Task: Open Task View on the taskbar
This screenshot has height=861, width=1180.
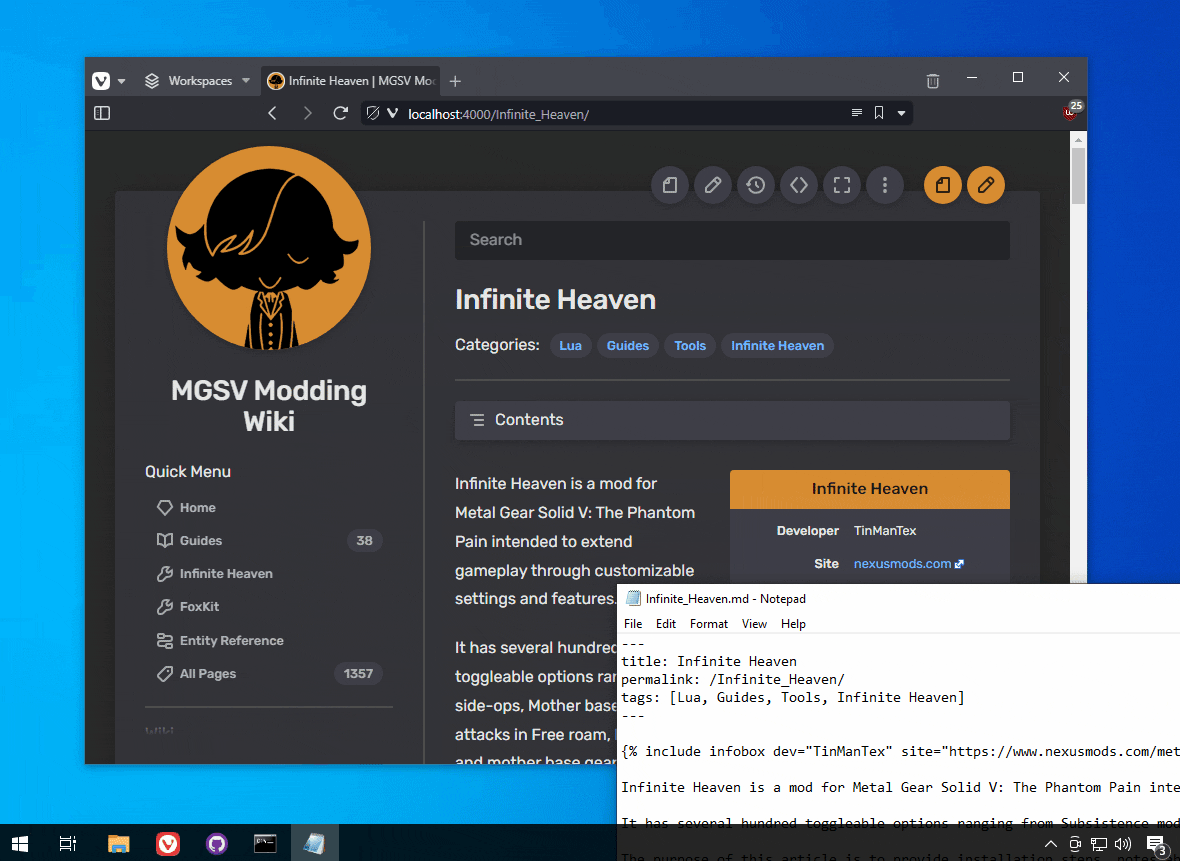Action: click(x=68, y=844)
